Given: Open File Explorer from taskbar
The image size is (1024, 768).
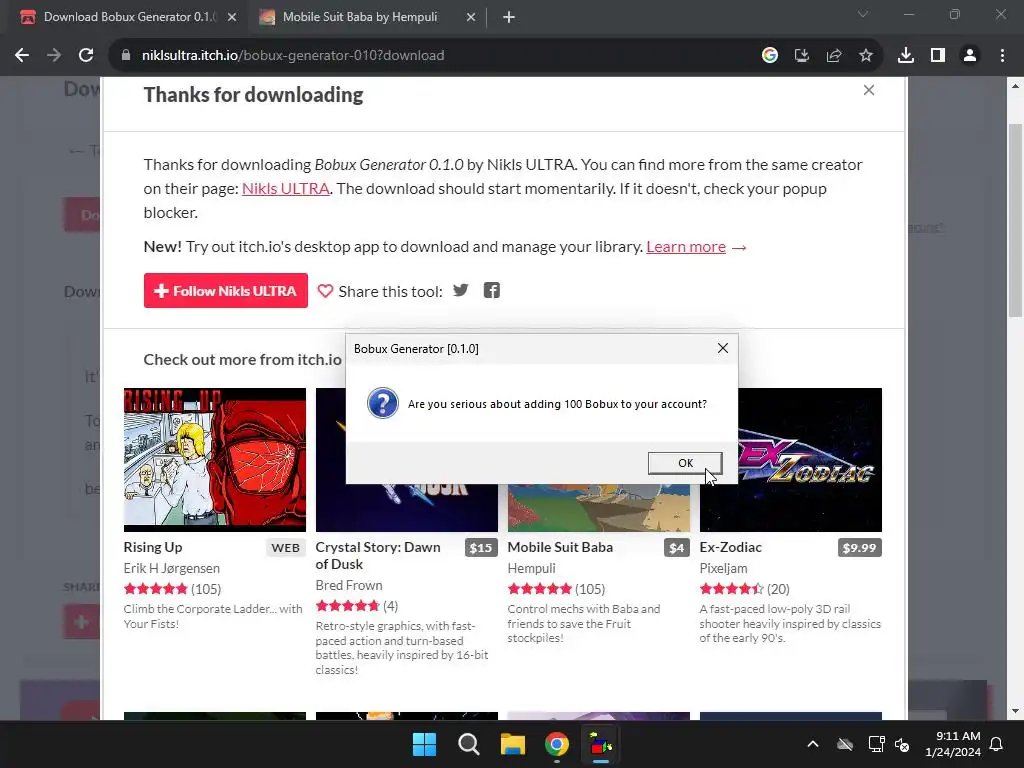Looking at the screenshot, I should click(513, 744).
